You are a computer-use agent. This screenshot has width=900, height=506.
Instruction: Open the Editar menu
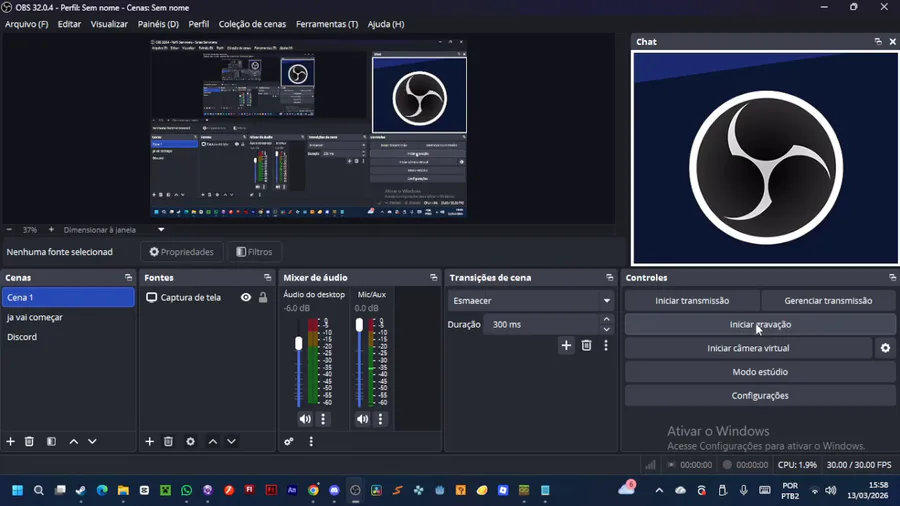pos(69,24)
